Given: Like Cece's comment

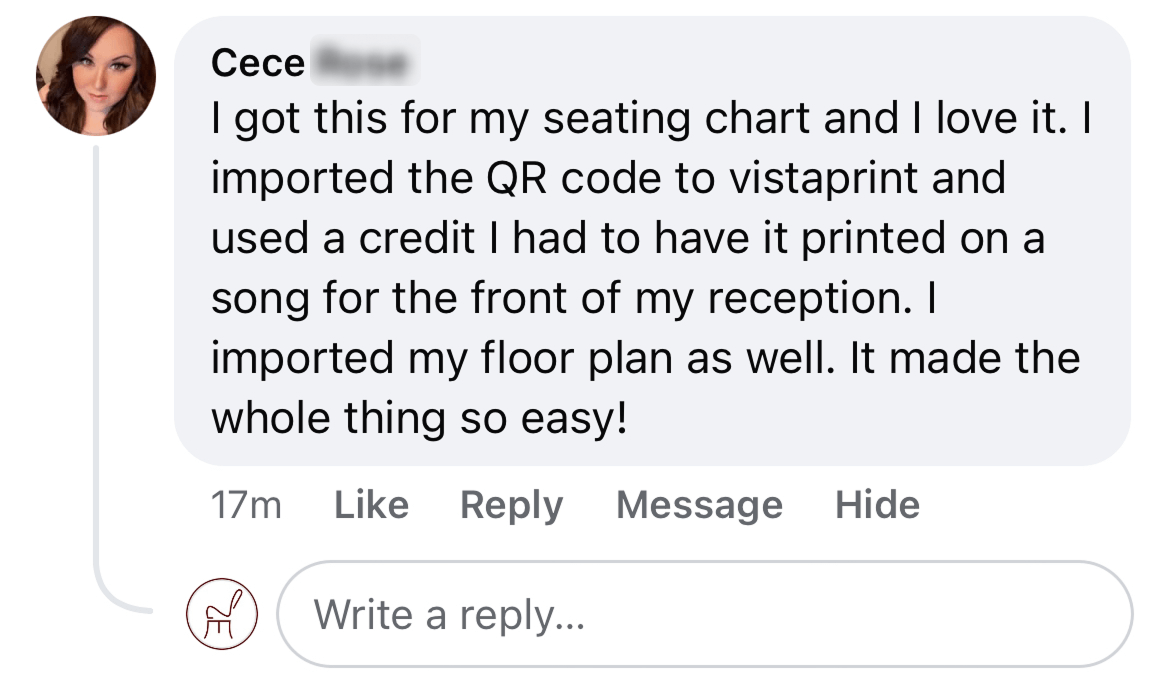Looking at the screenshot, I should (x=371, y=505).
